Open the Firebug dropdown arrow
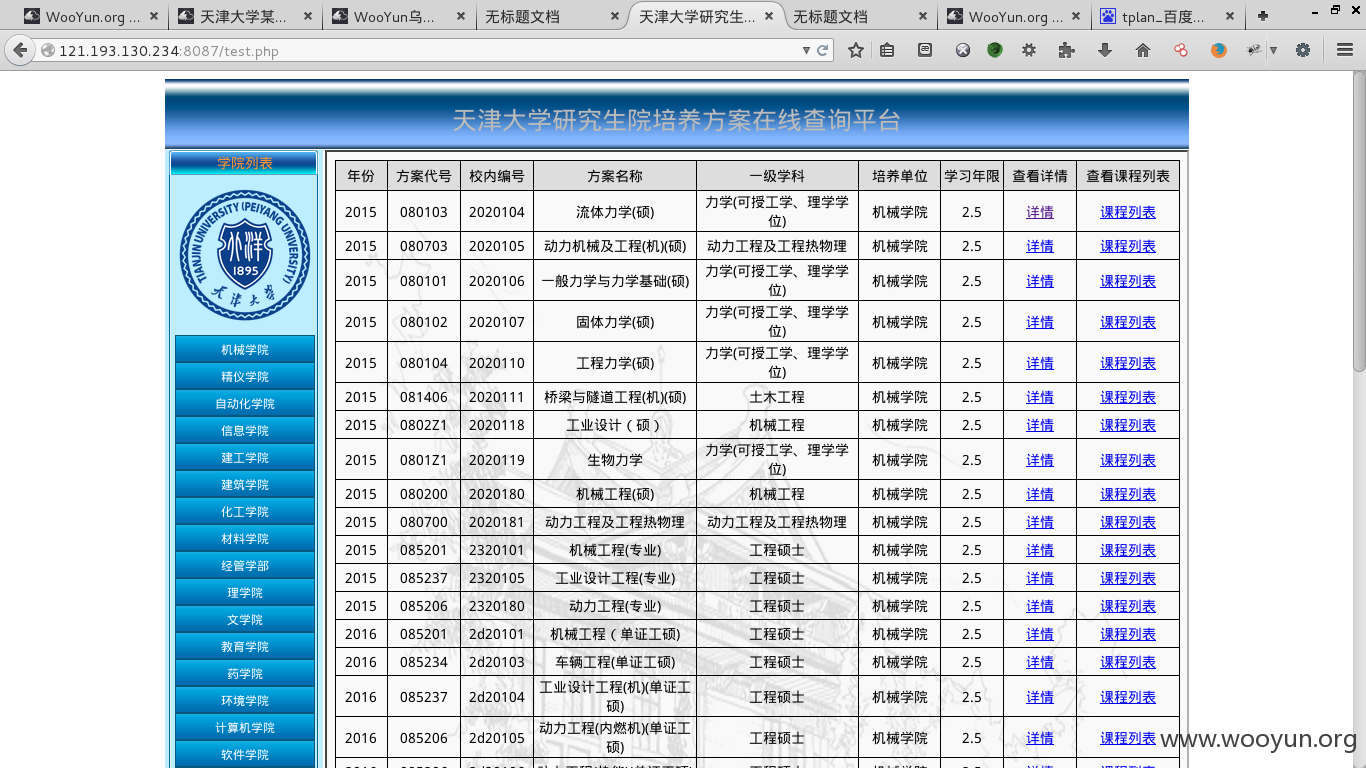Viewport: 1366px width, 768px height. (1273, 50)
